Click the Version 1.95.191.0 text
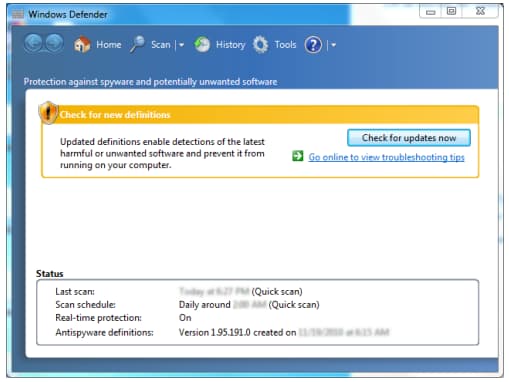 (x=214, y=332)
